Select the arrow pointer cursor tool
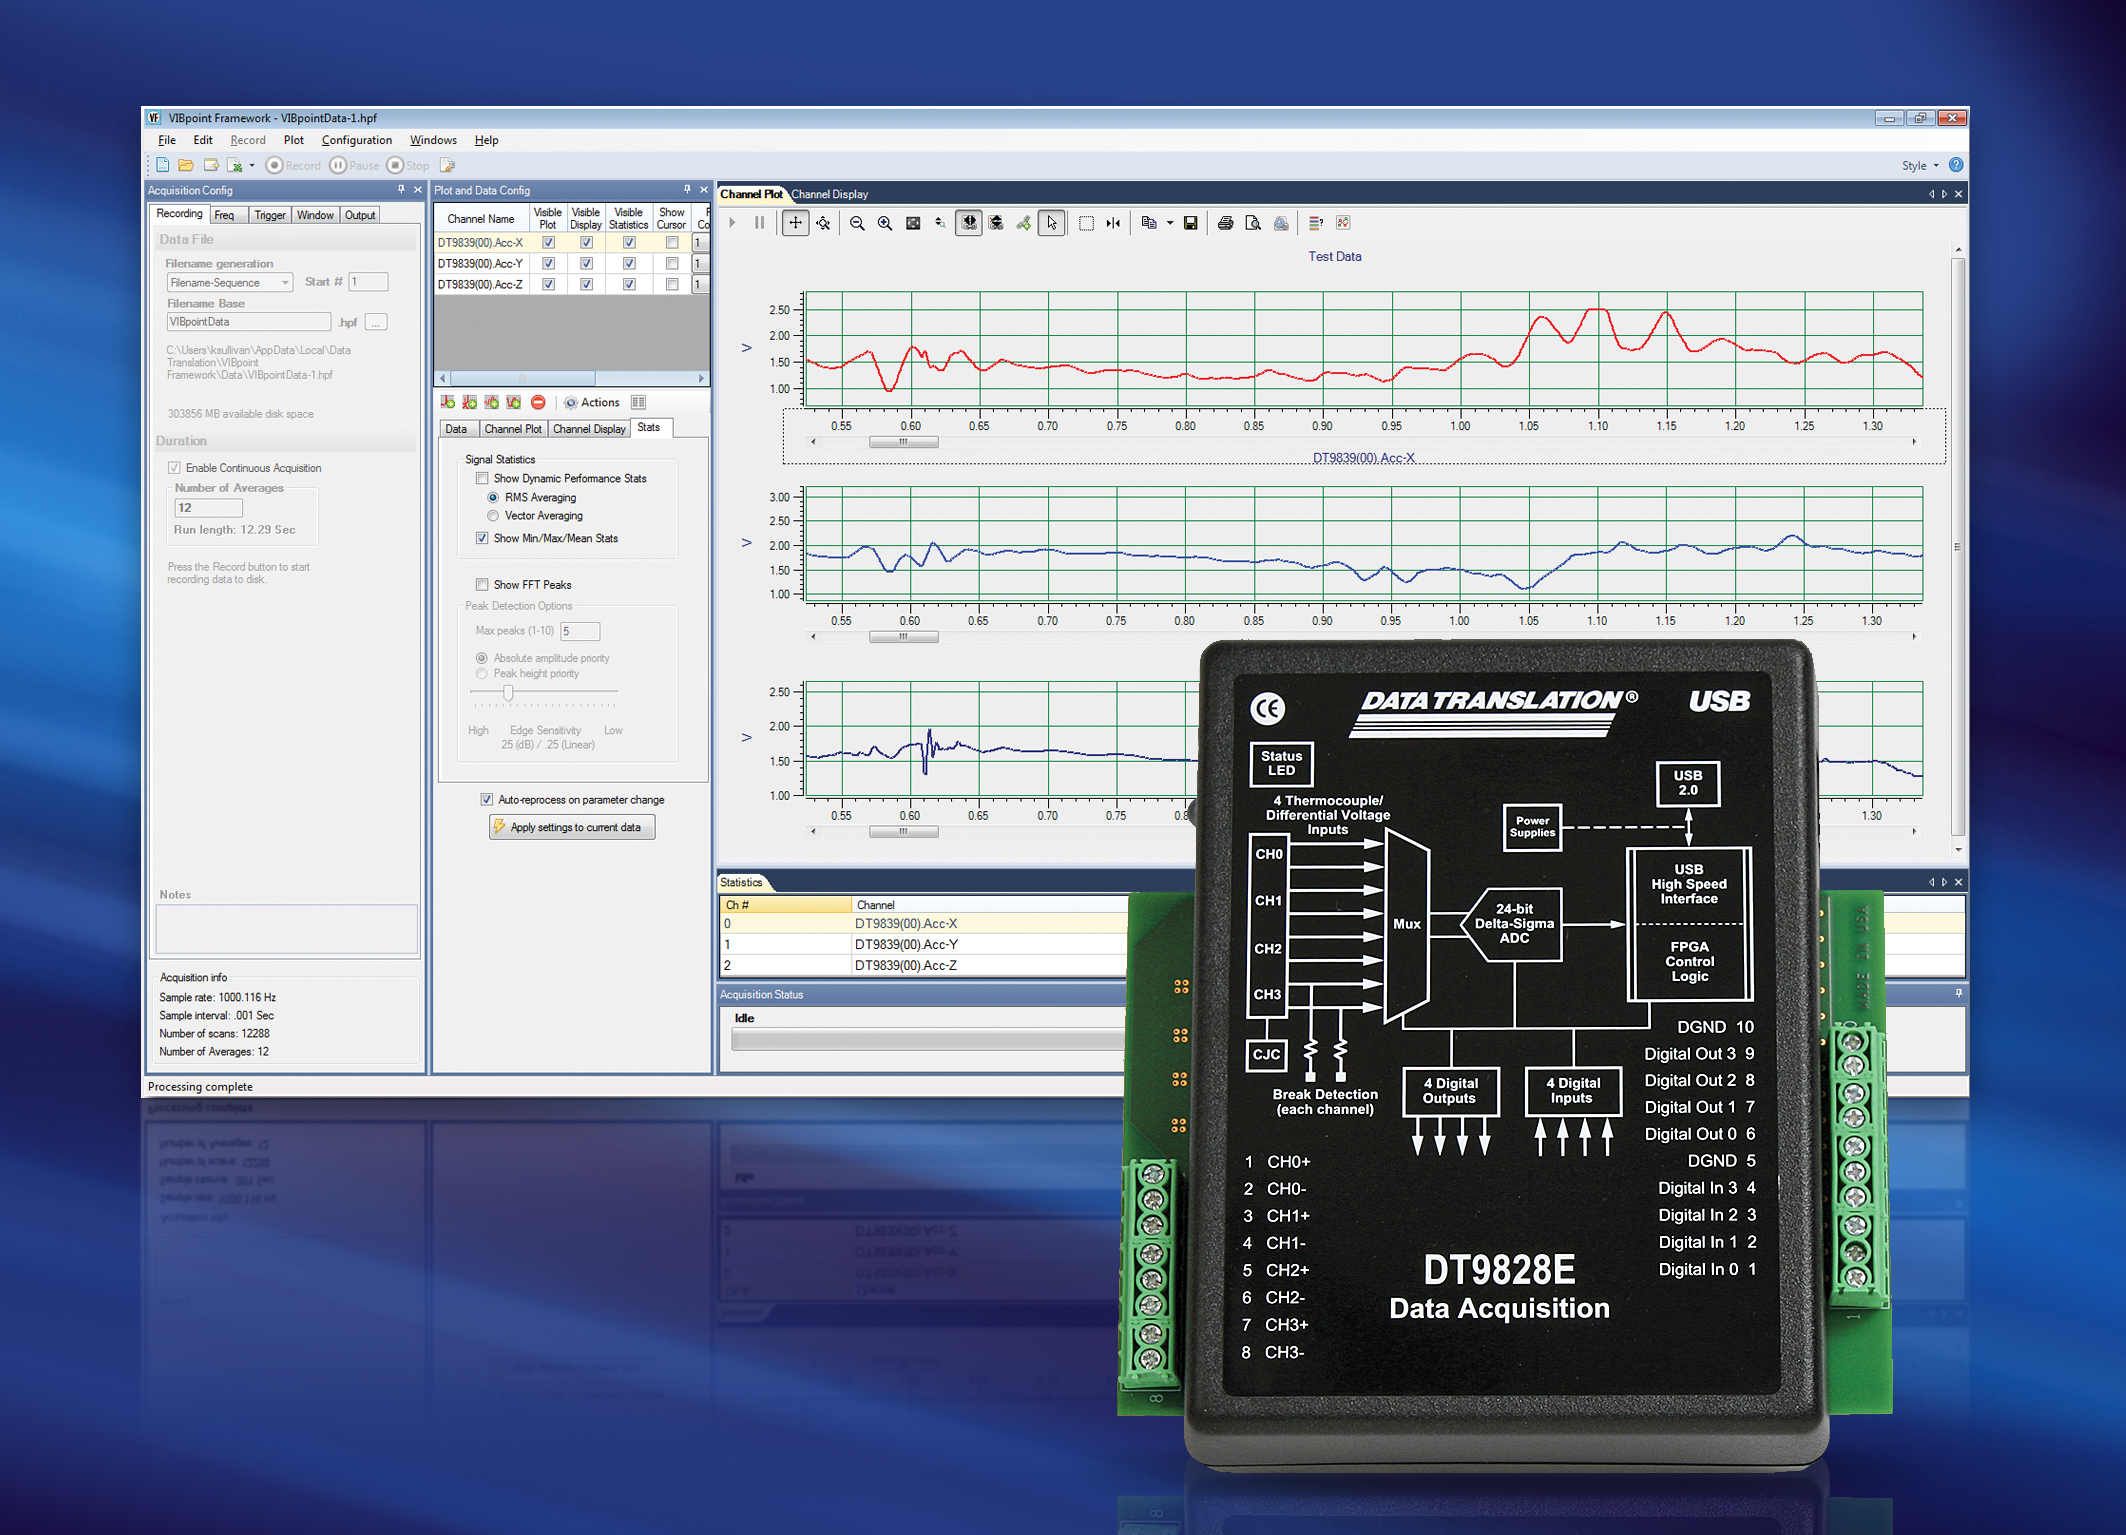The height and width of the screenshot is (1535, 2126). [x=1051, y=223]
